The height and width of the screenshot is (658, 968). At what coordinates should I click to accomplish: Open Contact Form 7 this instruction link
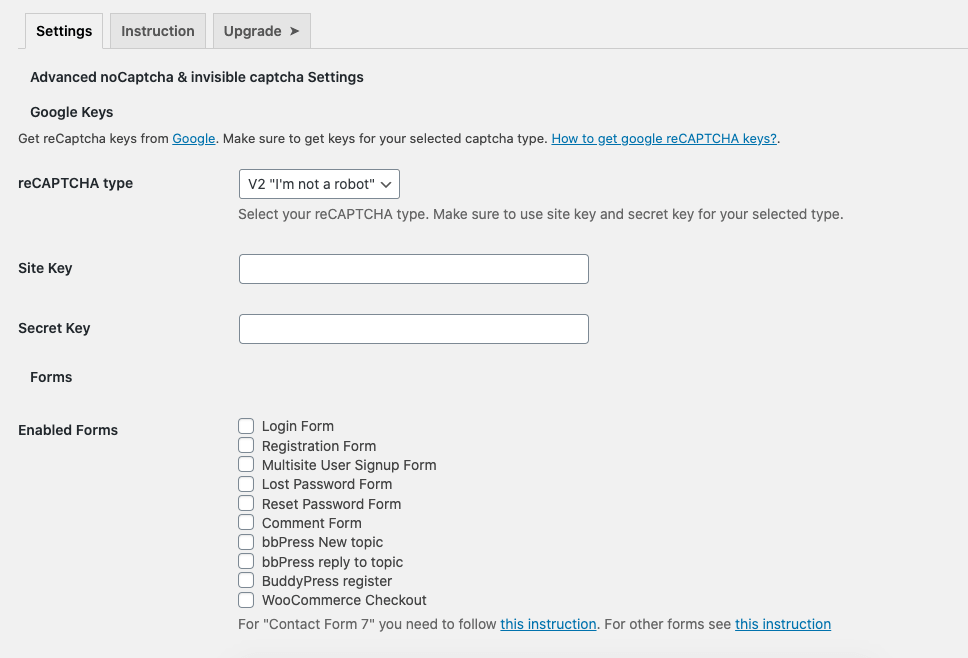(548, 624)
